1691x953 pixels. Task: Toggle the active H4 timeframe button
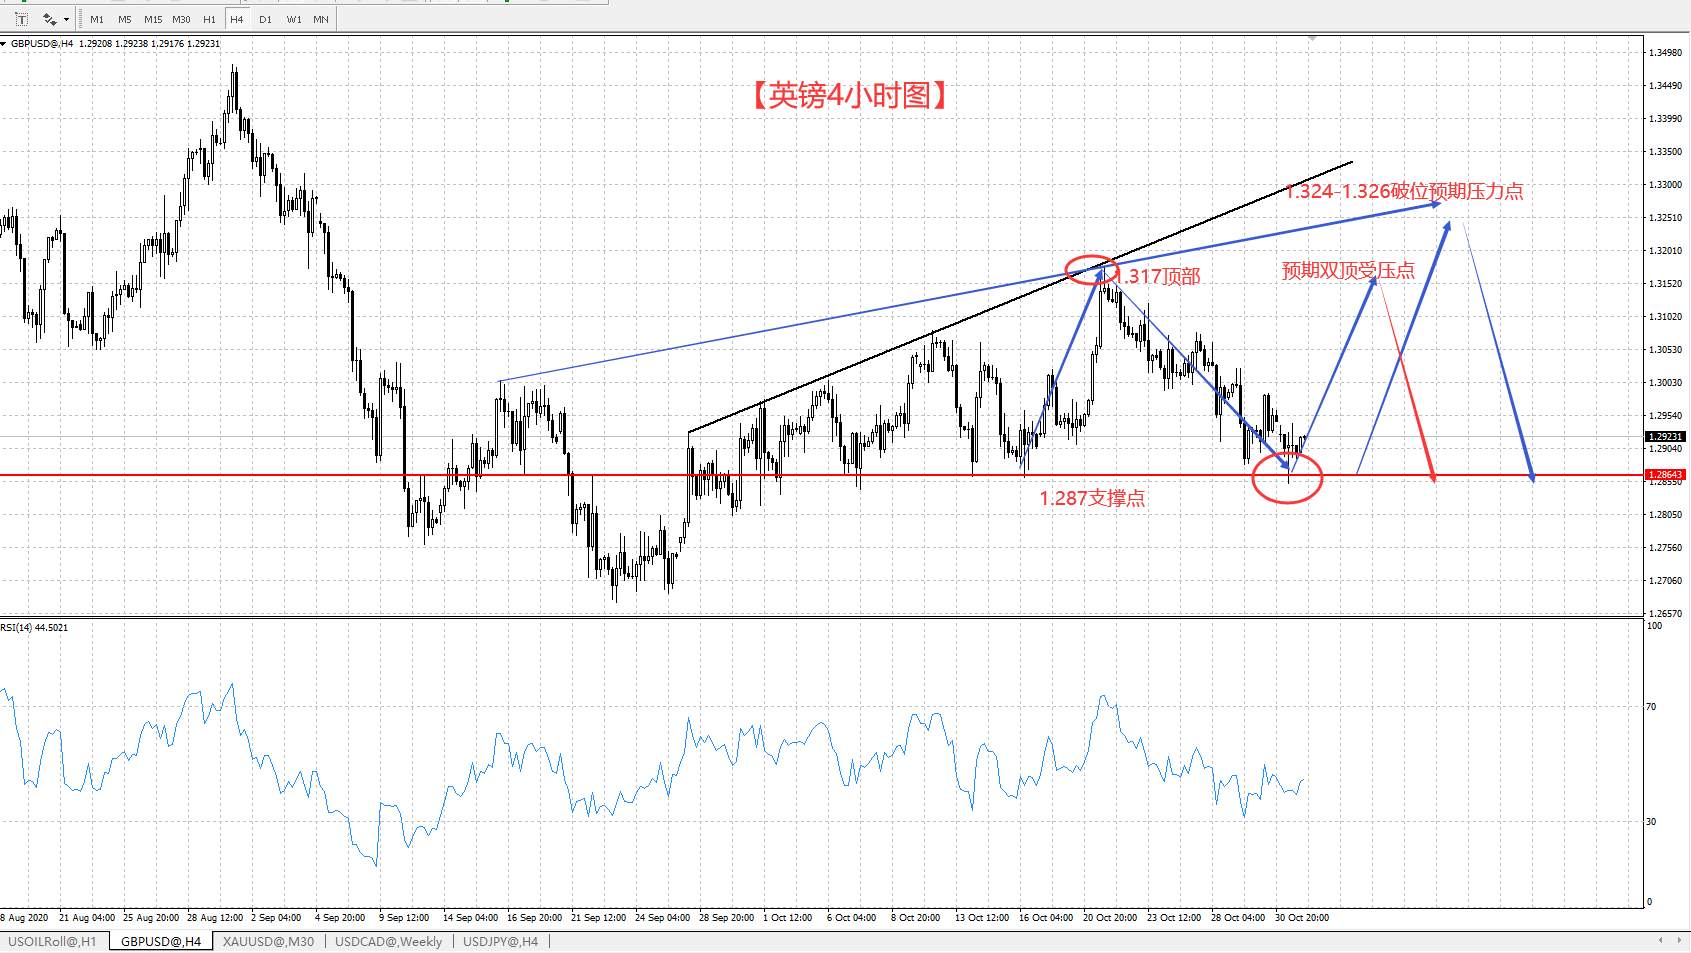tap(237, 19)
